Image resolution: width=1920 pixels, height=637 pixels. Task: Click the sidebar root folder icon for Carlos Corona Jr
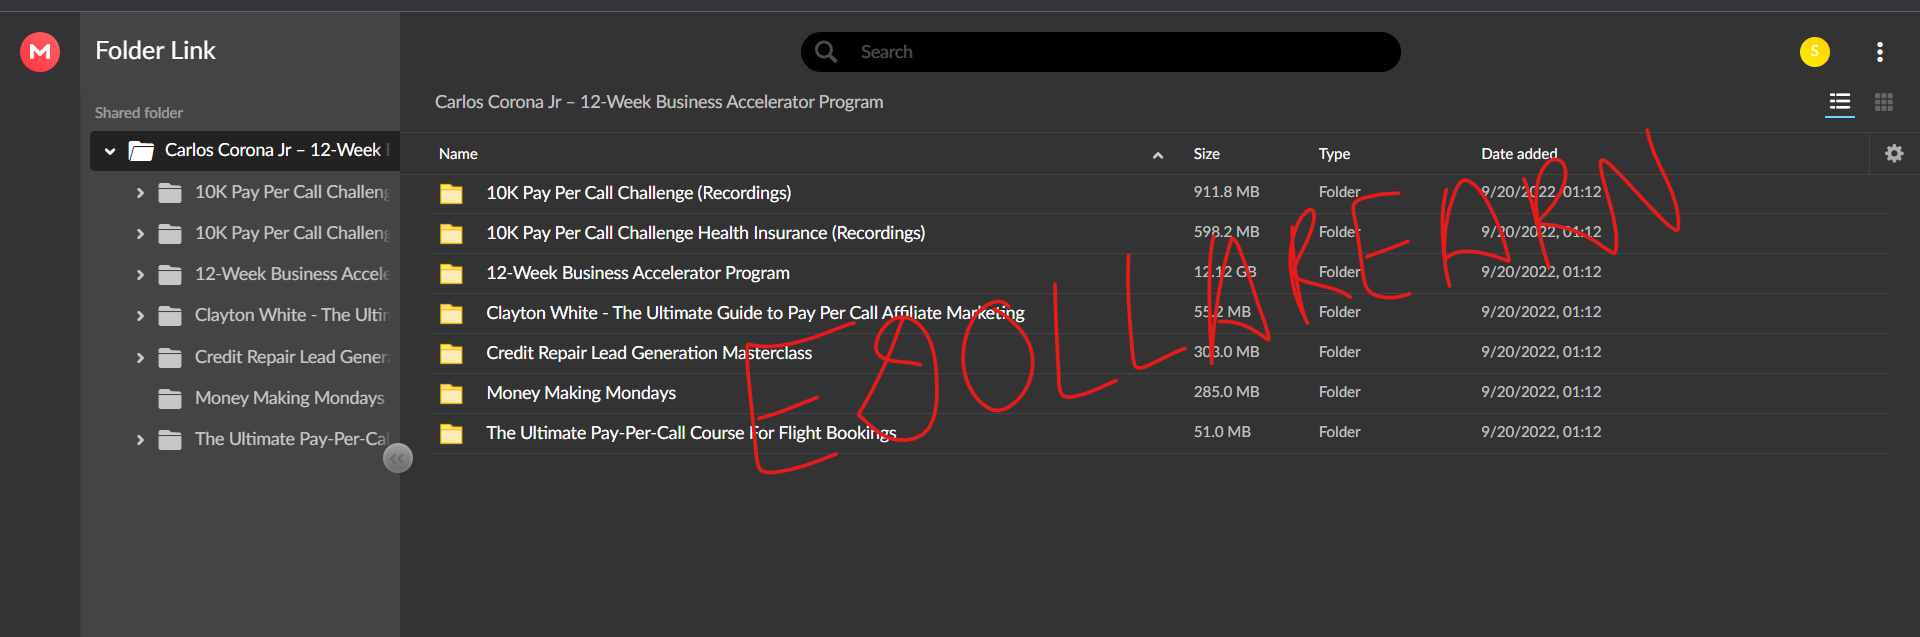[x=141, y=151]
